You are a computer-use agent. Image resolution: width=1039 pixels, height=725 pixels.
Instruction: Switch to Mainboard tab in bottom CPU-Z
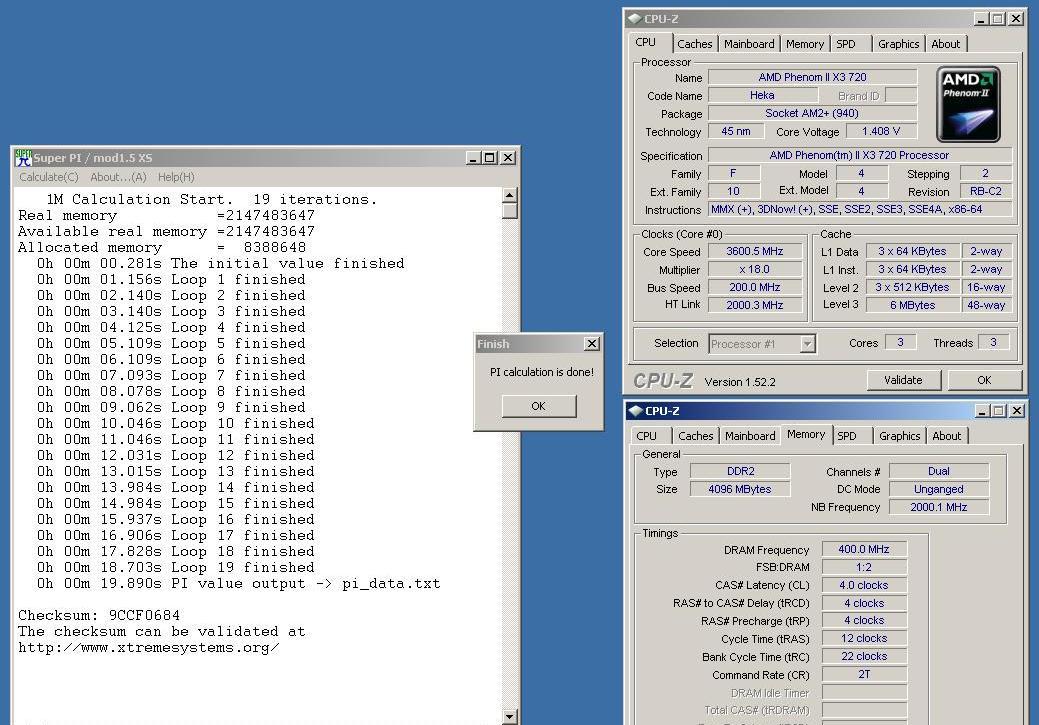(750, 436)
